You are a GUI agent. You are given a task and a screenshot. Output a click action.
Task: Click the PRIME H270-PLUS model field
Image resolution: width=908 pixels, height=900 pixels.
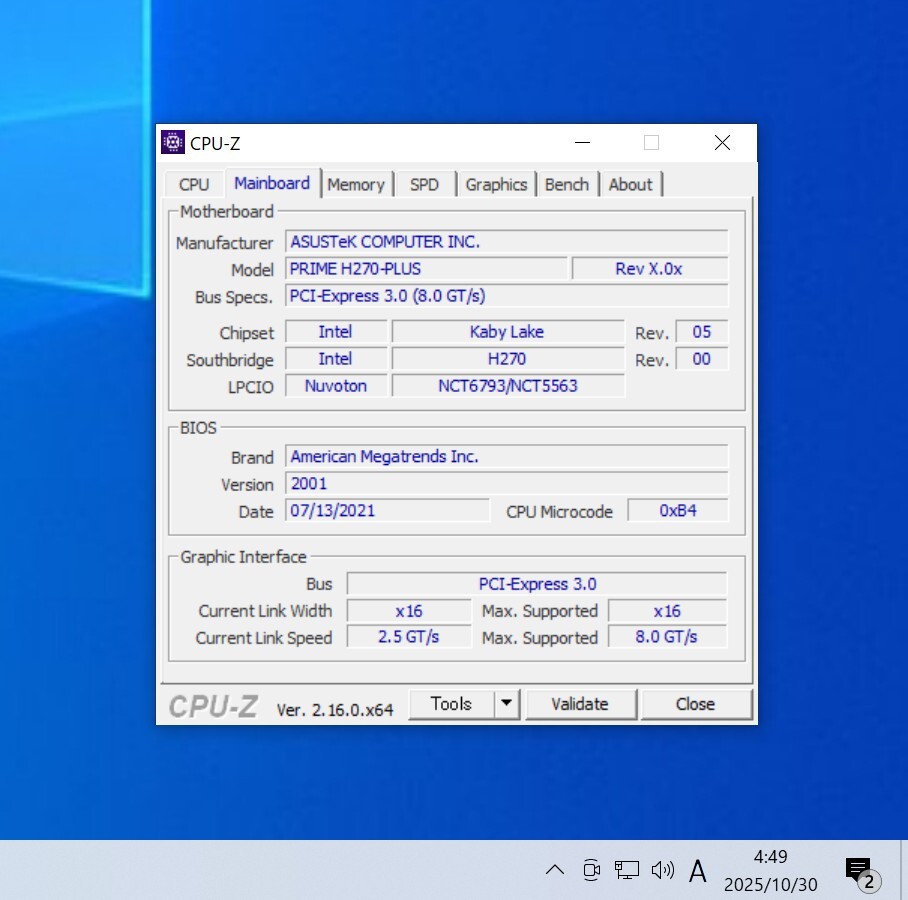(x=426, y=269)
